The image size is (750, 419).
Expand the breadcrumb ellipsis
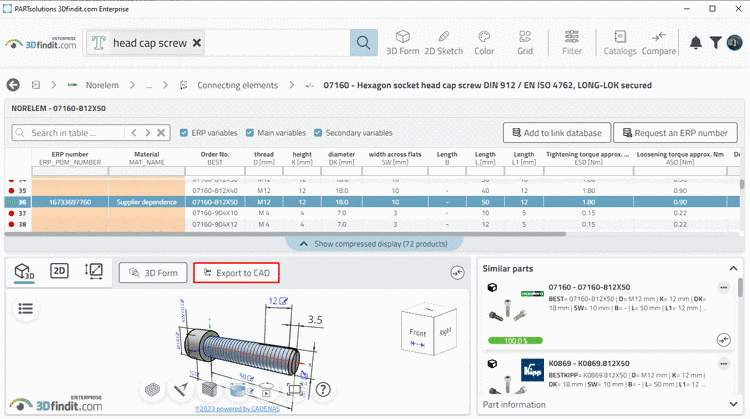pyautogui.click(x=149, y=85)
